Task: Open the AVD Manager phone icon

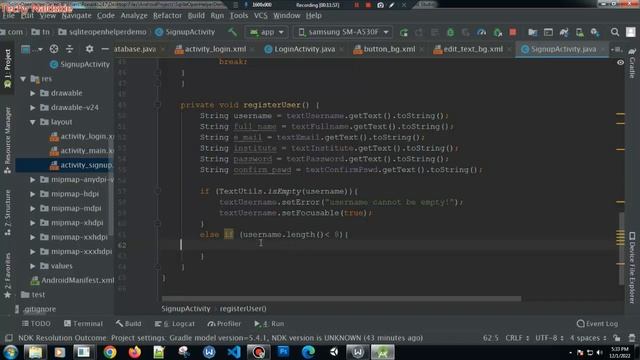Action: pos(580,32)
